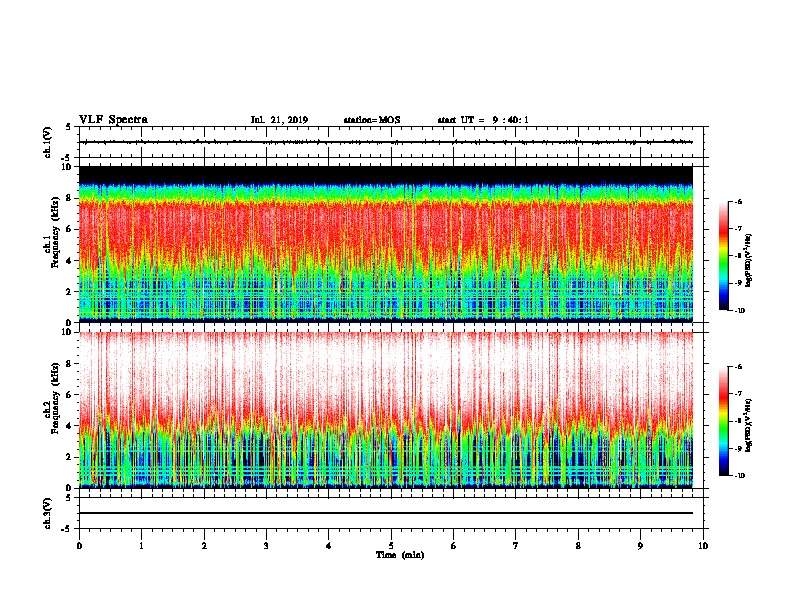Click time tick label "5" on x-axis

391,546
